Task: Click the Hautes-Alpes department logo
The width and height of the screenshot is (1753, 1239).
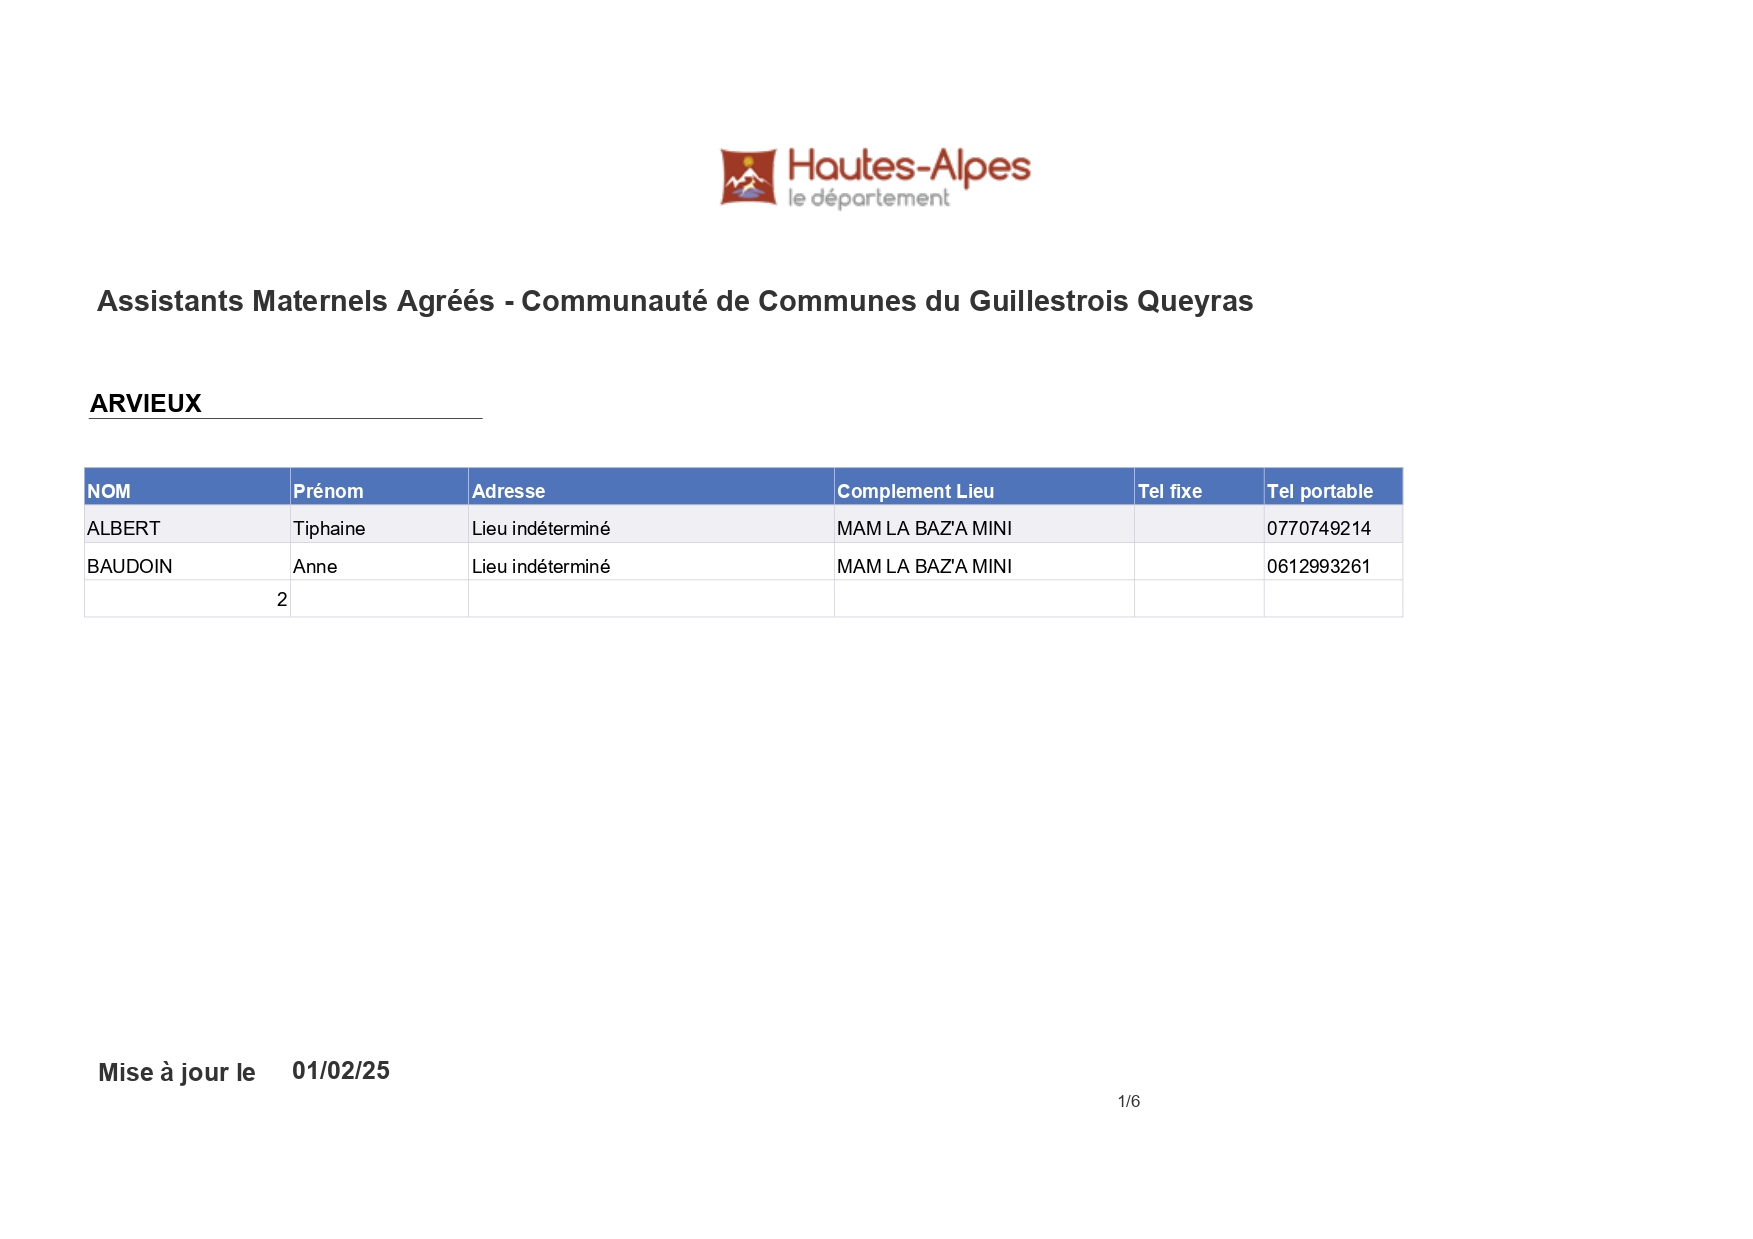Action: pyautogui.click(x=875, y=178)
